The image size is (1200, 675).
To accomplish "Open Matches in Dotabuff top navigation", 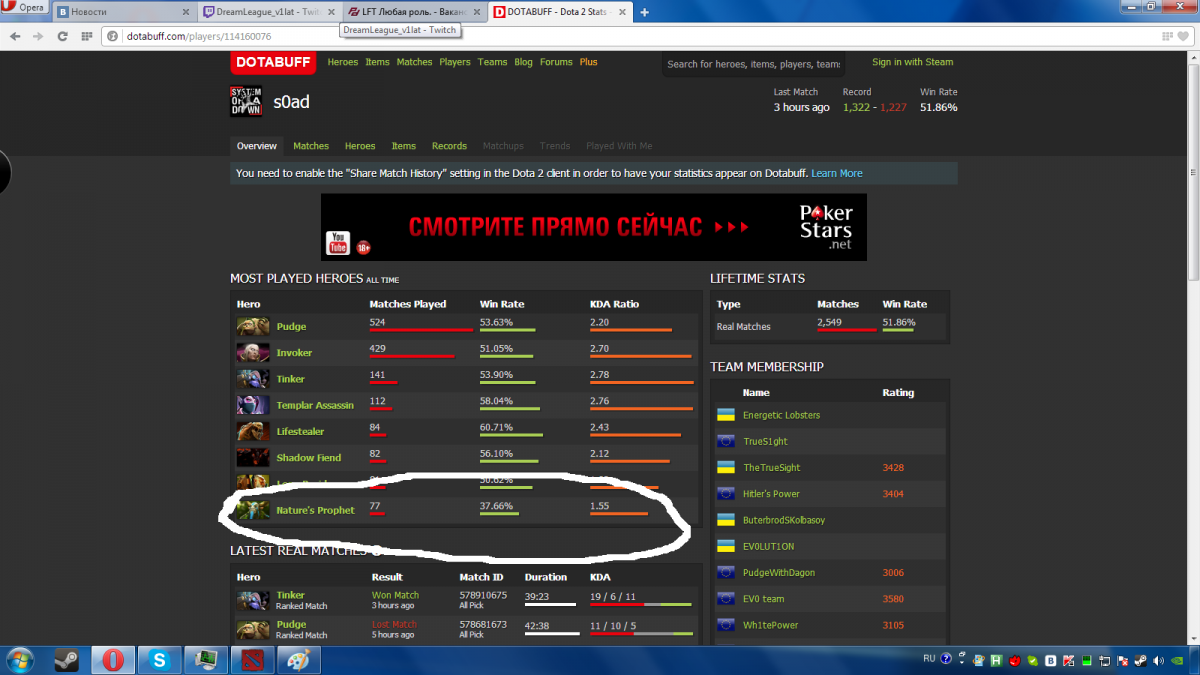I will tap(414, 62).
